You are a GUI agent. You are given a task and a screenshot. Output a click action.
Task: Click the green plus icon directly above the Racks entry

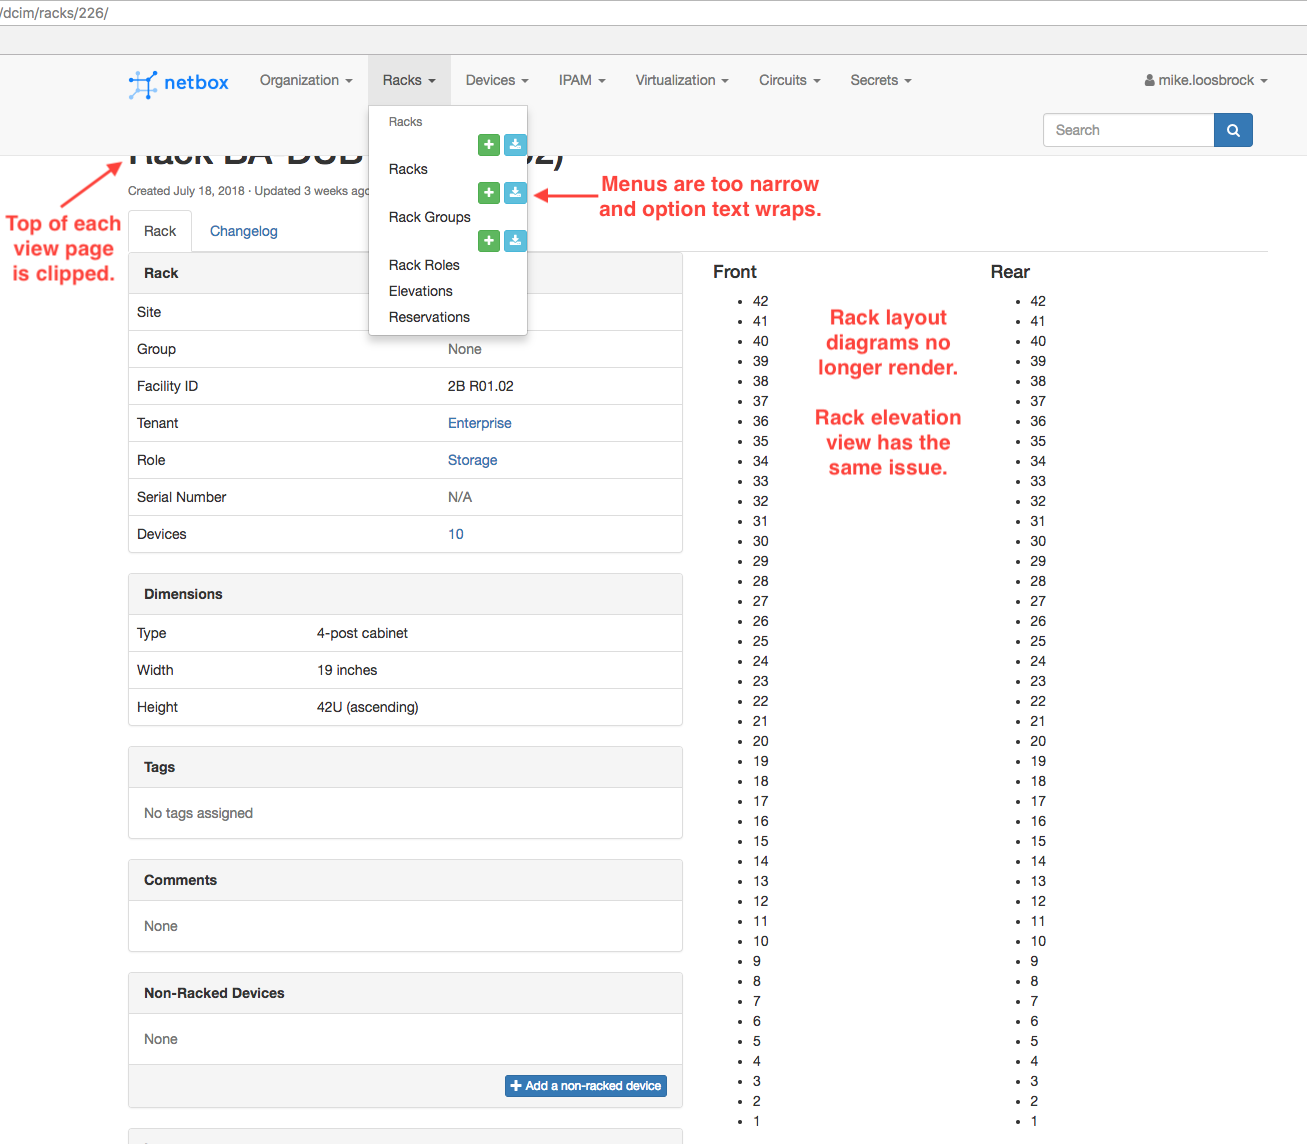click(489, 145)
